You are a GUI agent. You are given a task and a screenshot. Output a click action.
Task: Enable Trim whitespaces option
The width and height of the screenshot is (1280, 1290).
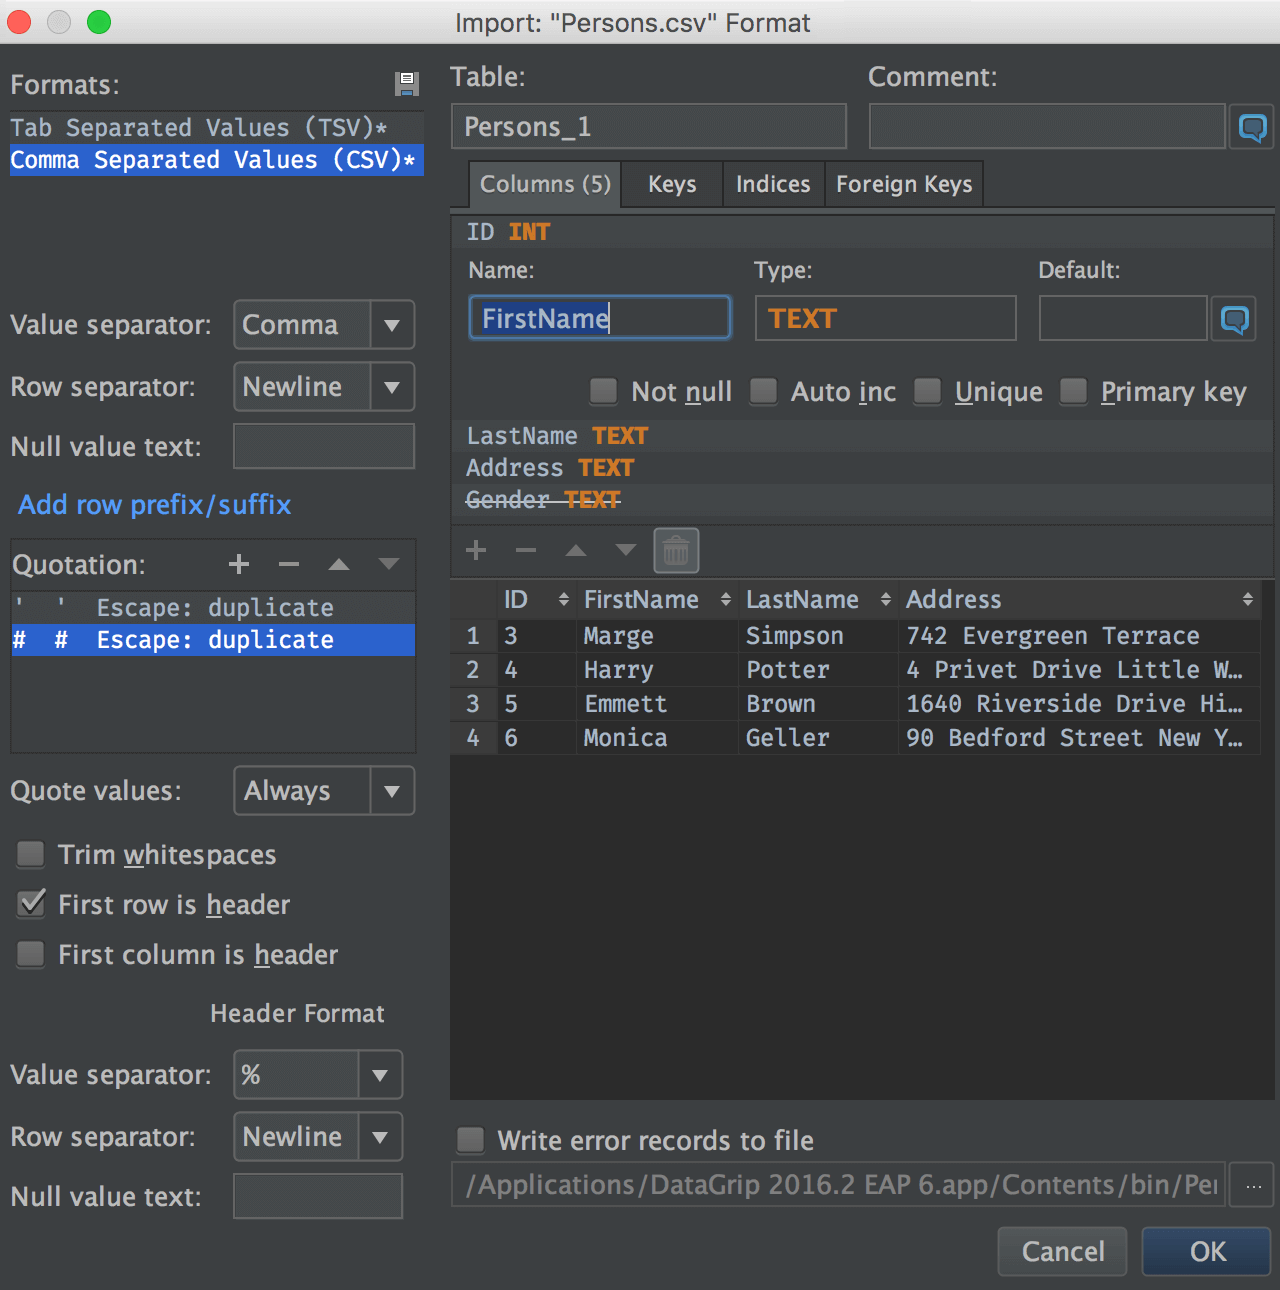(x=32, y=854)
